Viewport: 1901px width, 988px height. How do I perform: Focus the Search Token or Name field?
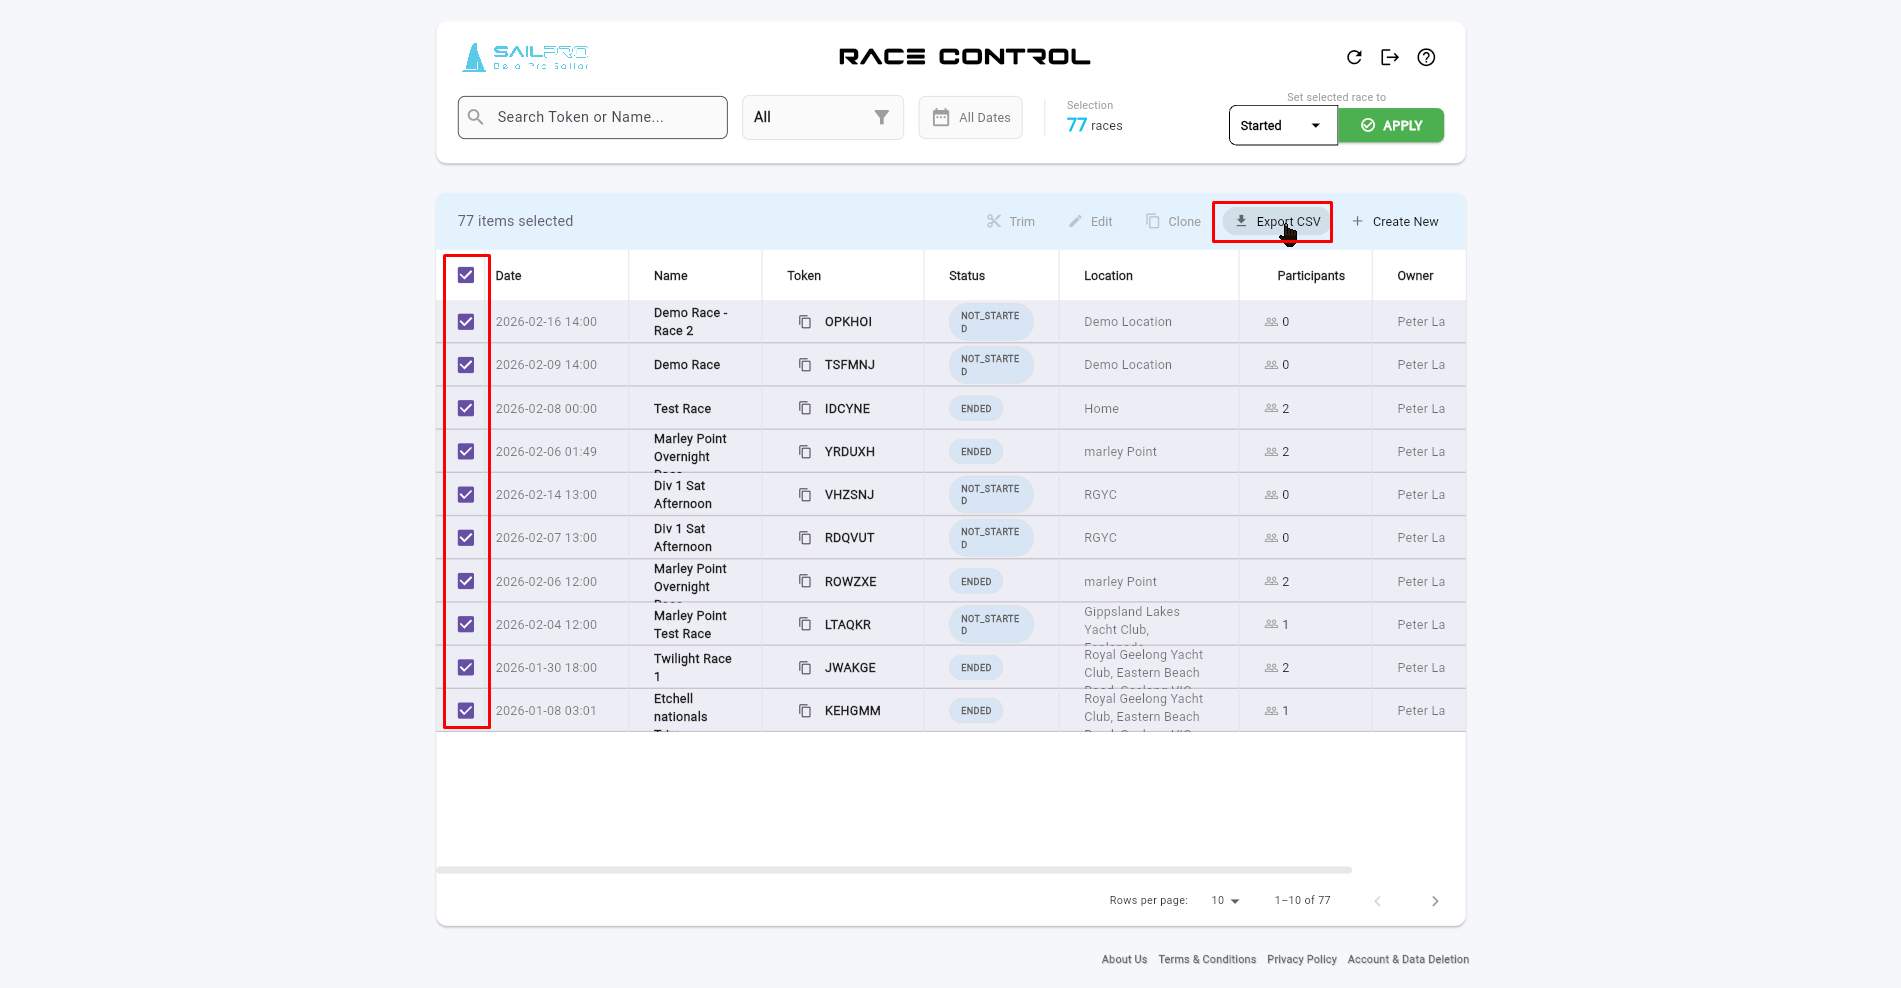pyautogui.click(x=592, y=117)
